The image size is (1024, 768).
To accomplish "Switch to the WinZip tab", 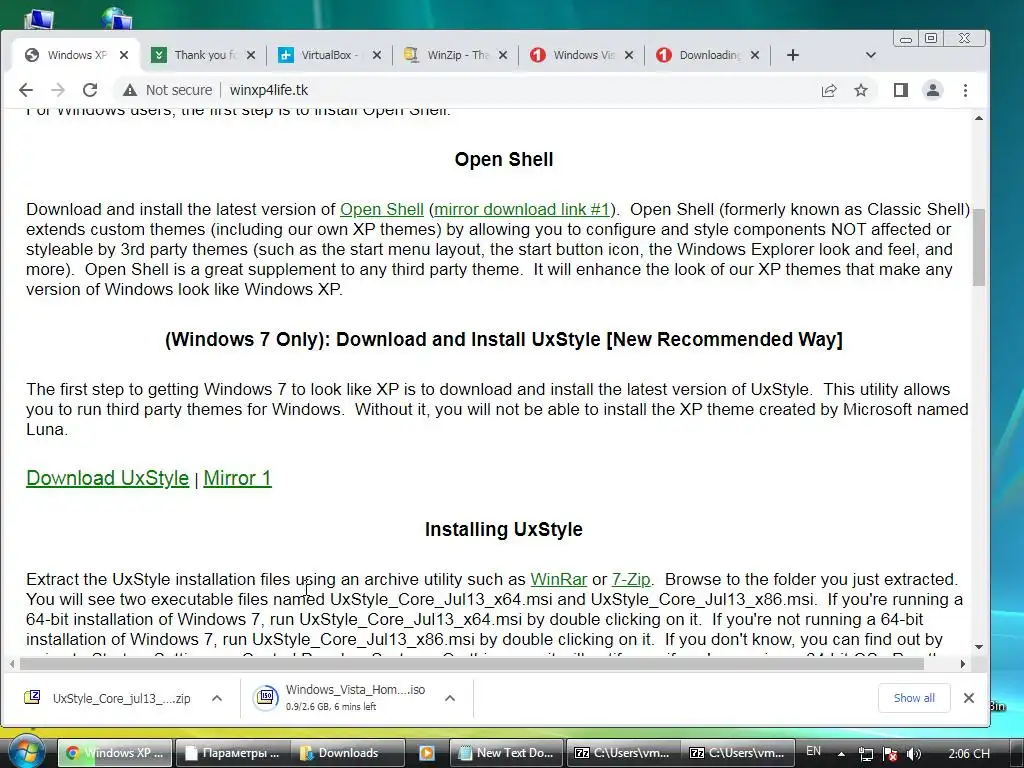I will click(x=455, y=56).
